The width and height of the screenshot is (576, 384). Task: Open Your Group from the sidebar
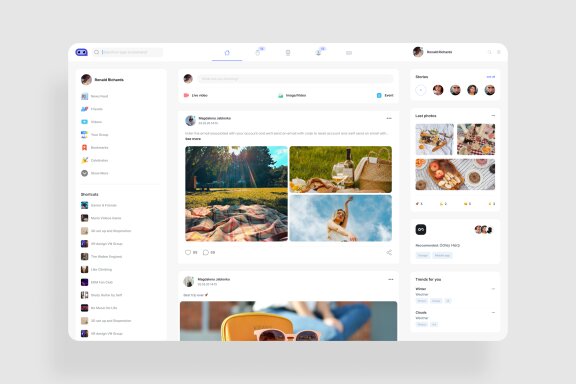[x=95, y=135]
